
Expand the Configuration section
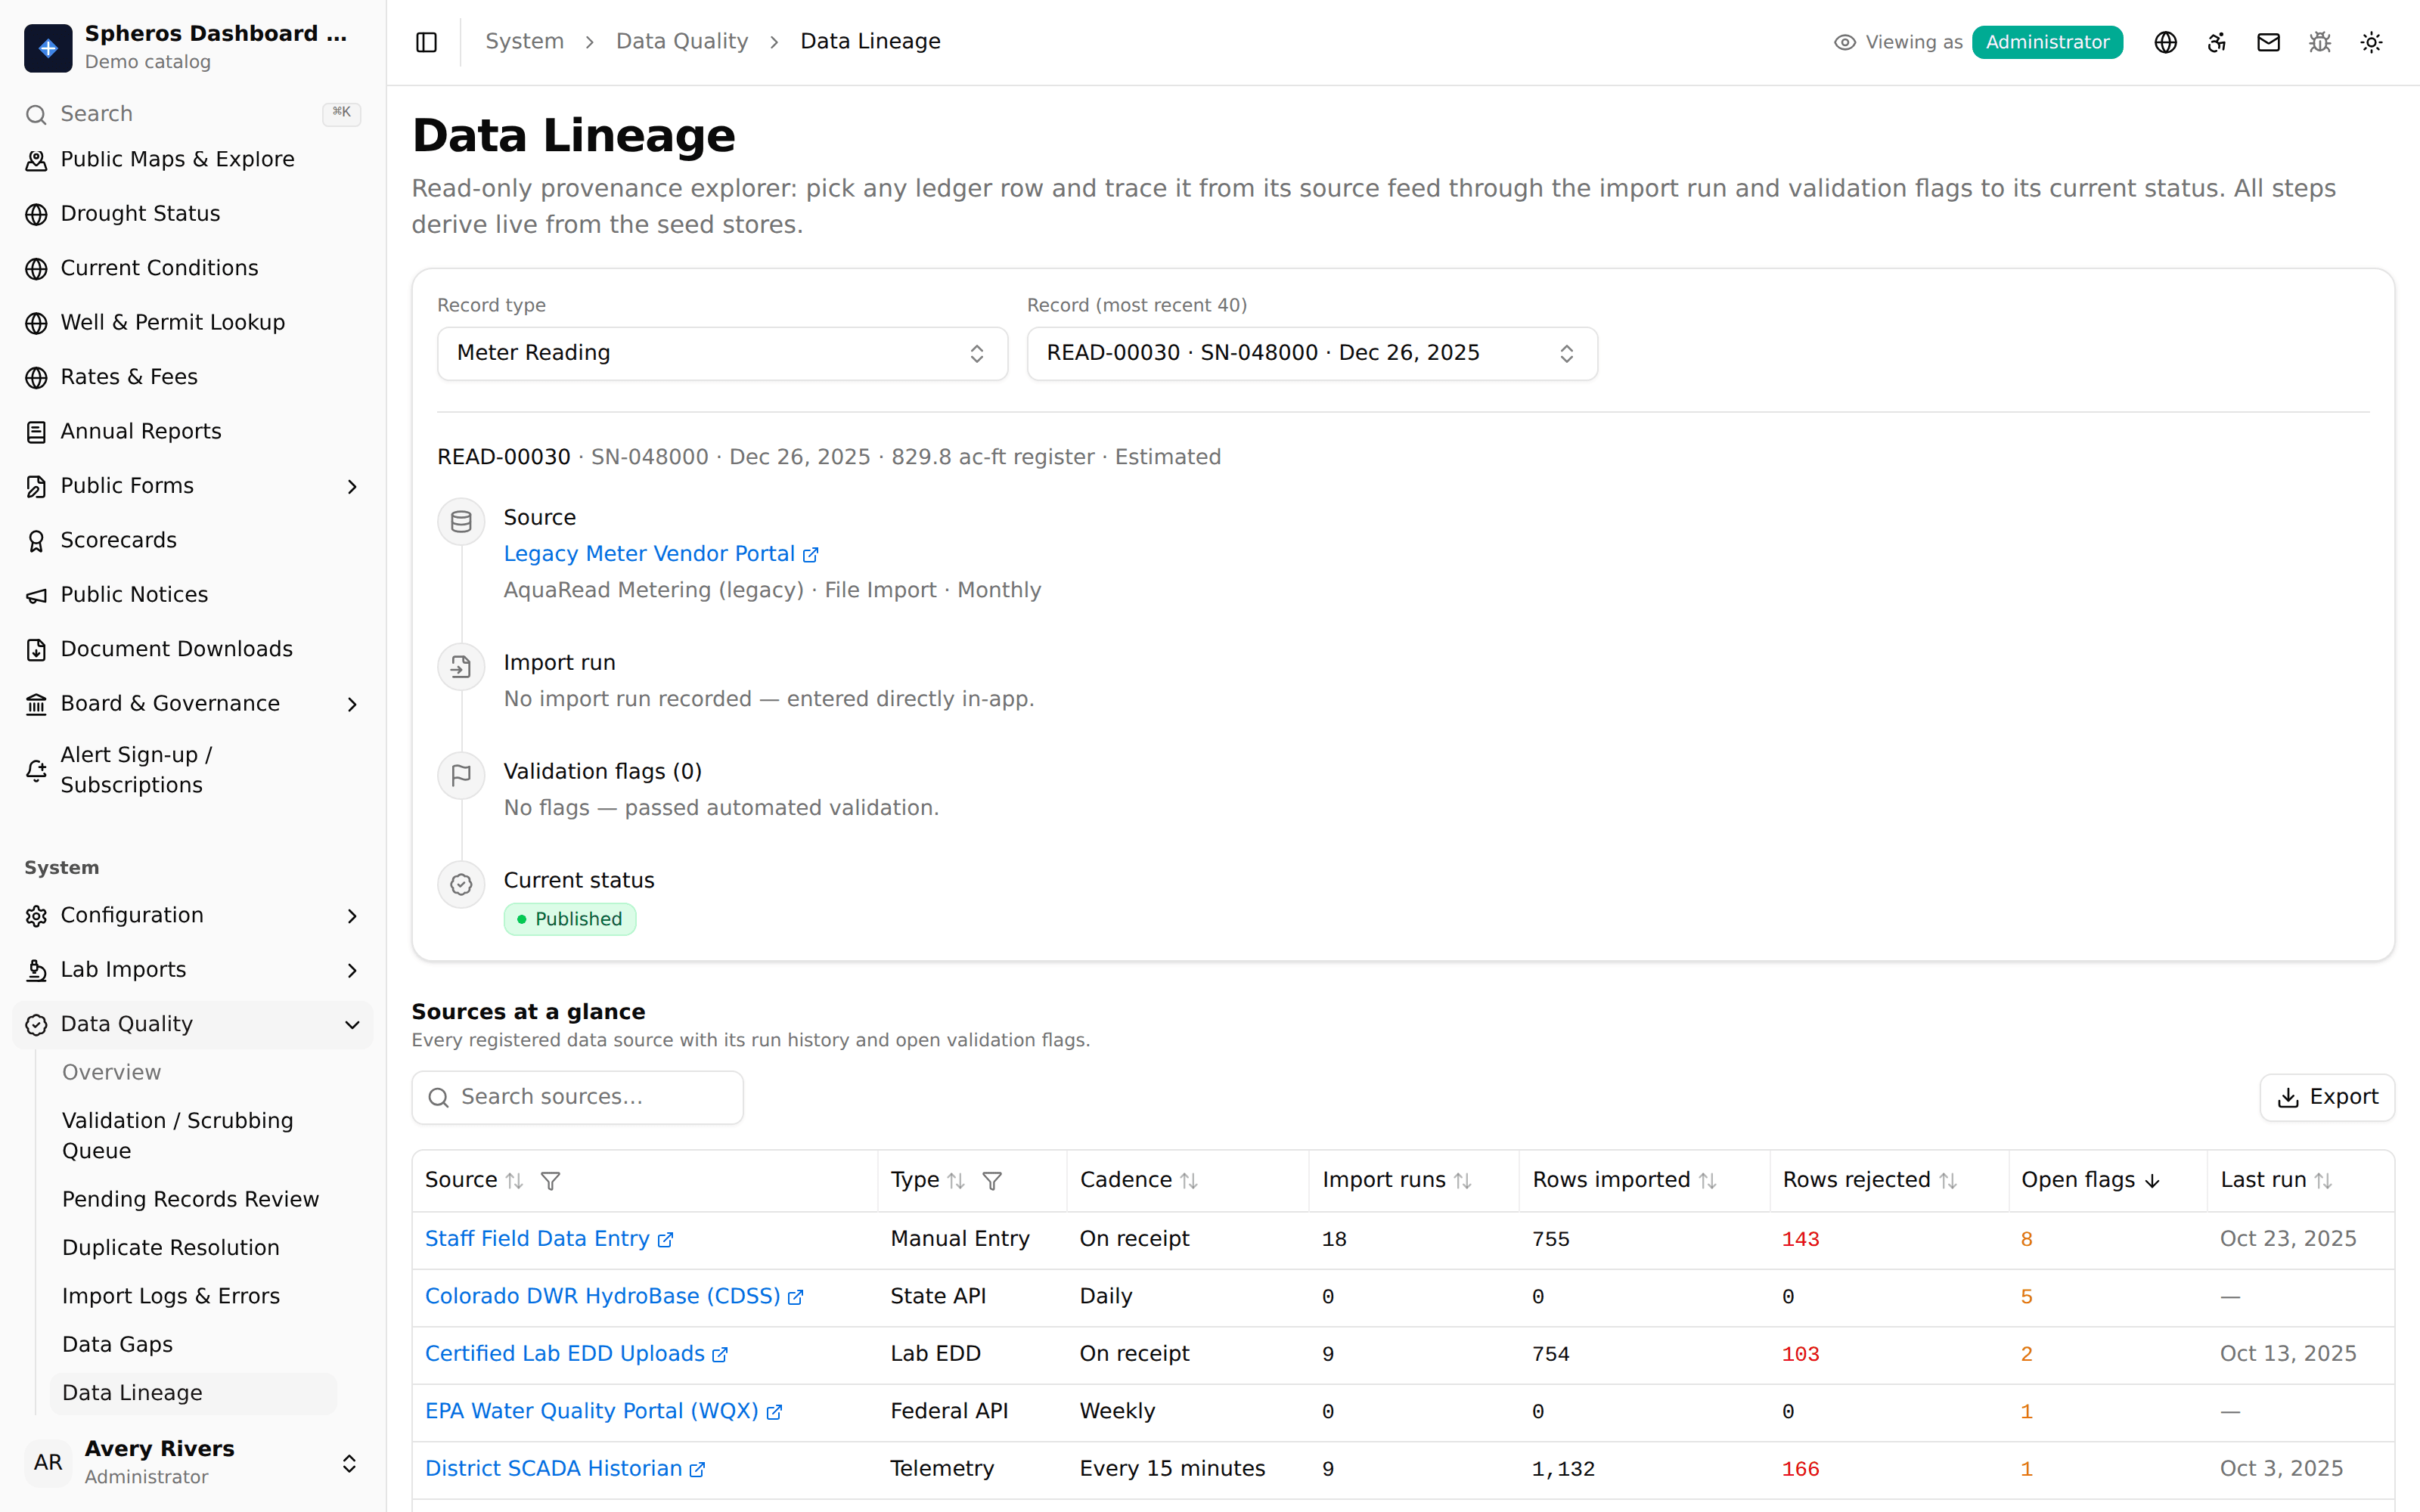click(193, 916)
